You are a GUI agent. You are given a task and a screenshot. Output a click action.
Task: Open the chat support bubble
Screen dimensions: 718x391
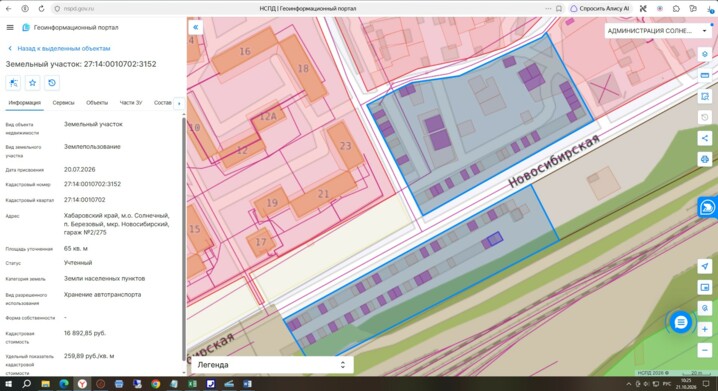pos(681,322)
